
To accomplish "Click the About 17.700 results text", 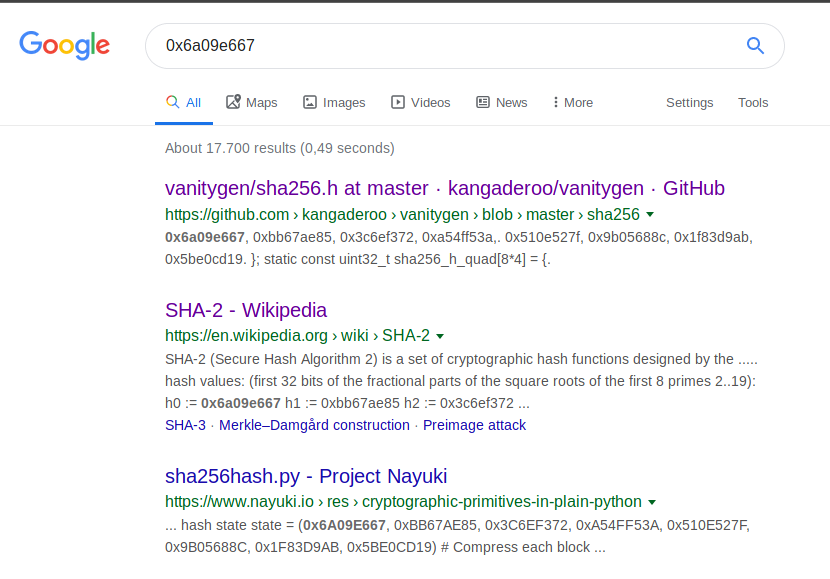I will (x=279, y=148).
